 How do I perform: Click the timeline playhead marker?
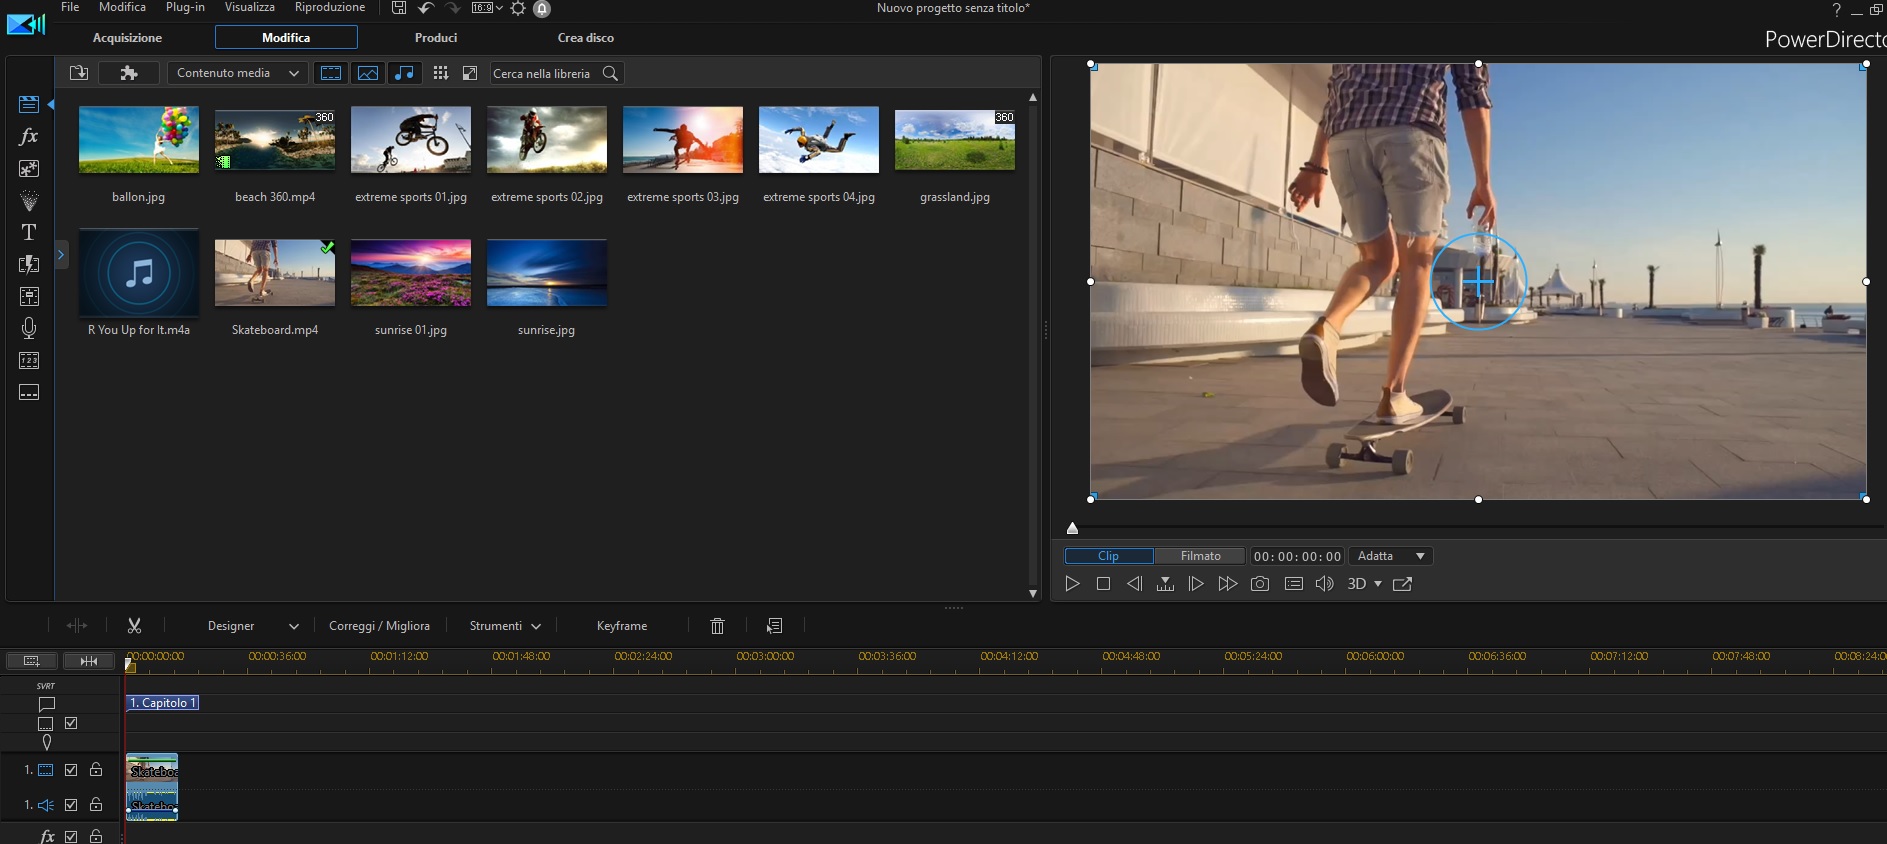[x=130, y=664]
